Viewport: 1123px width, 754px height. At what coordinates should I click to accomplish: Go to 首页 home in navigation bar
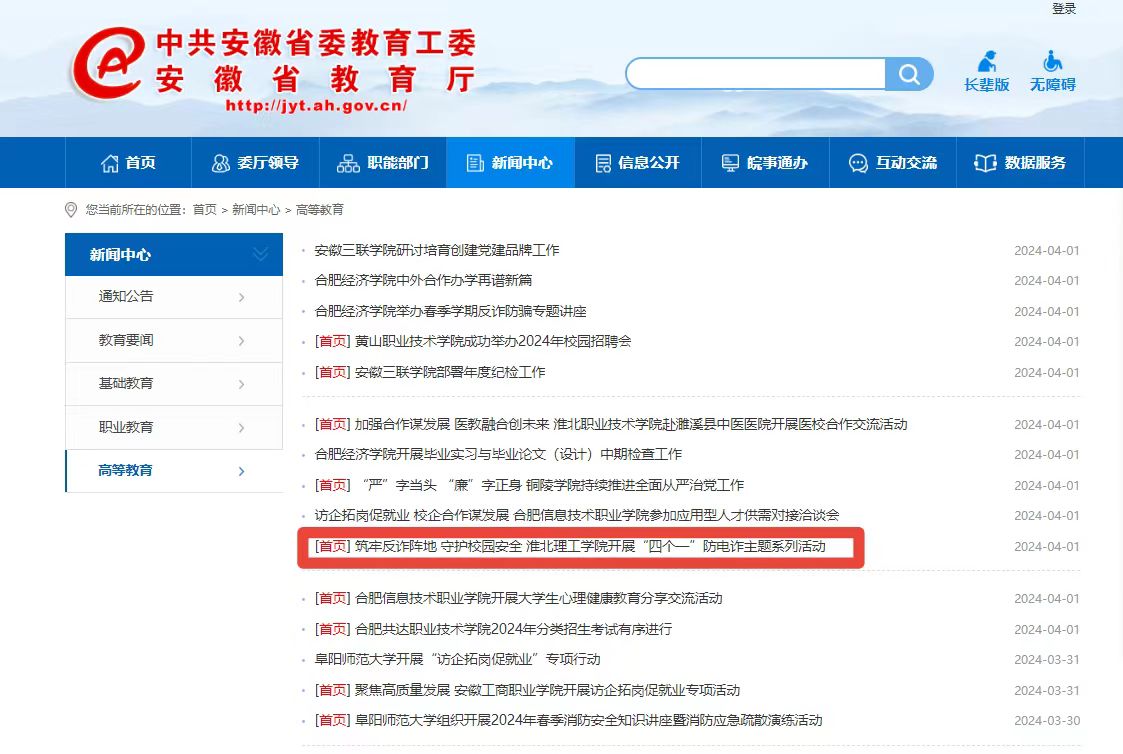click(x=128, y=163)
